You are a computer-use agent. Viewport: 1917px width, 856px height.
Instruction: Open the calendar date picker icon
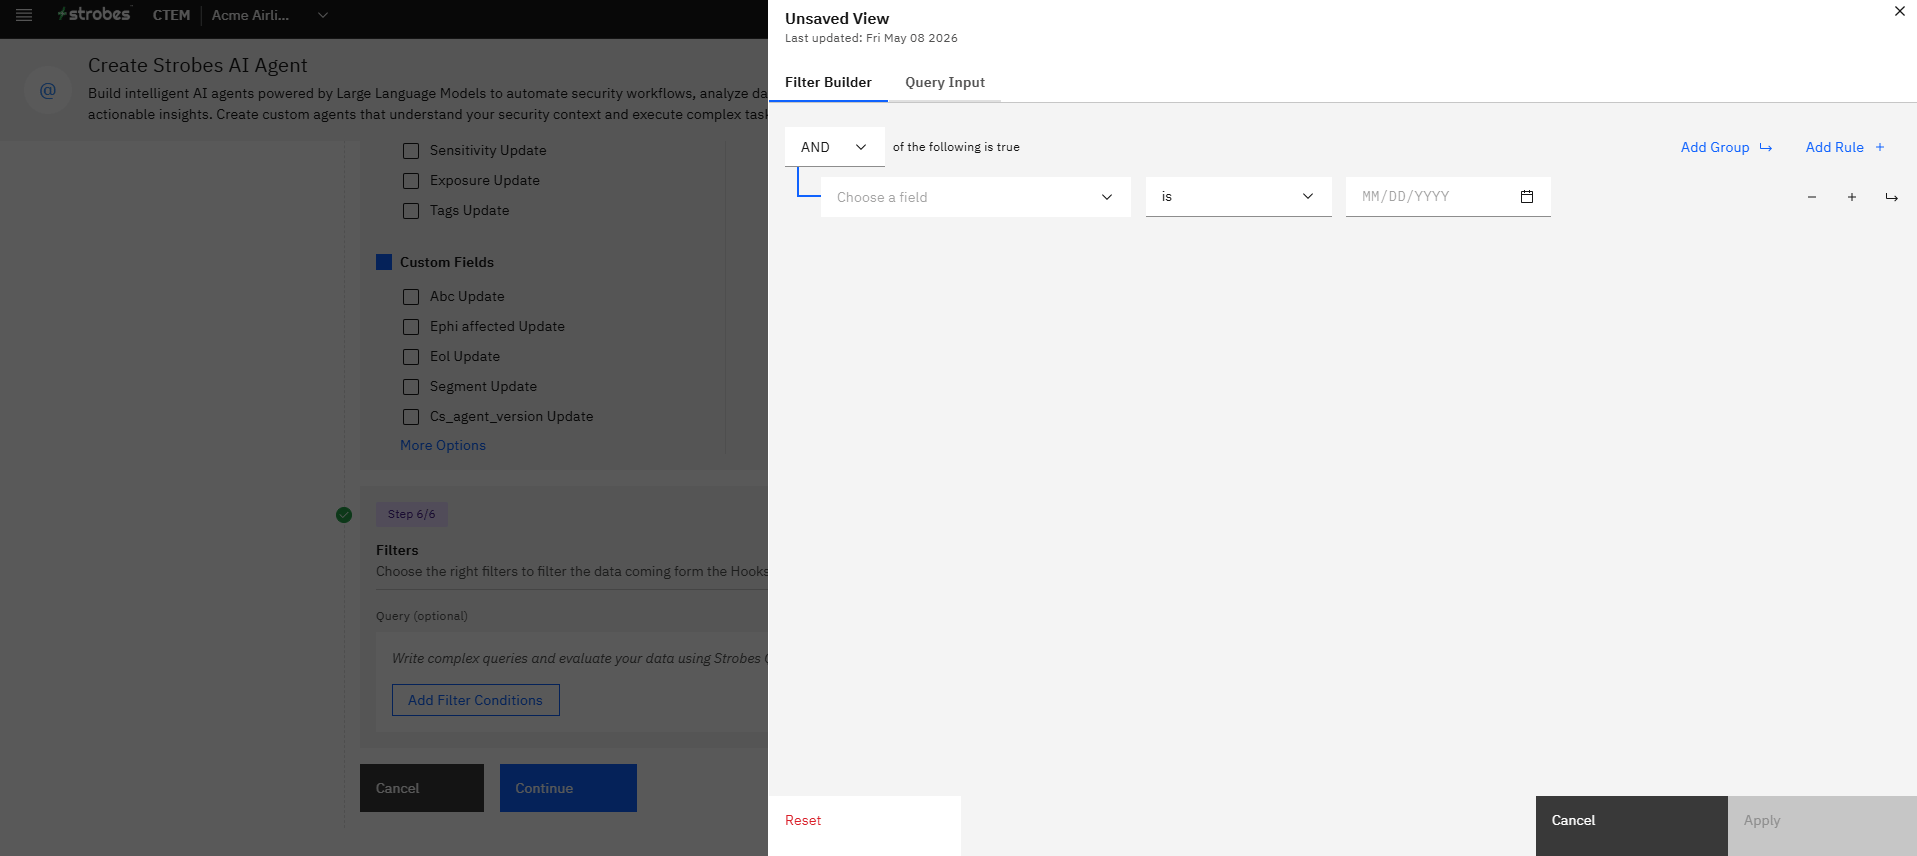[x=1527, y=197]
